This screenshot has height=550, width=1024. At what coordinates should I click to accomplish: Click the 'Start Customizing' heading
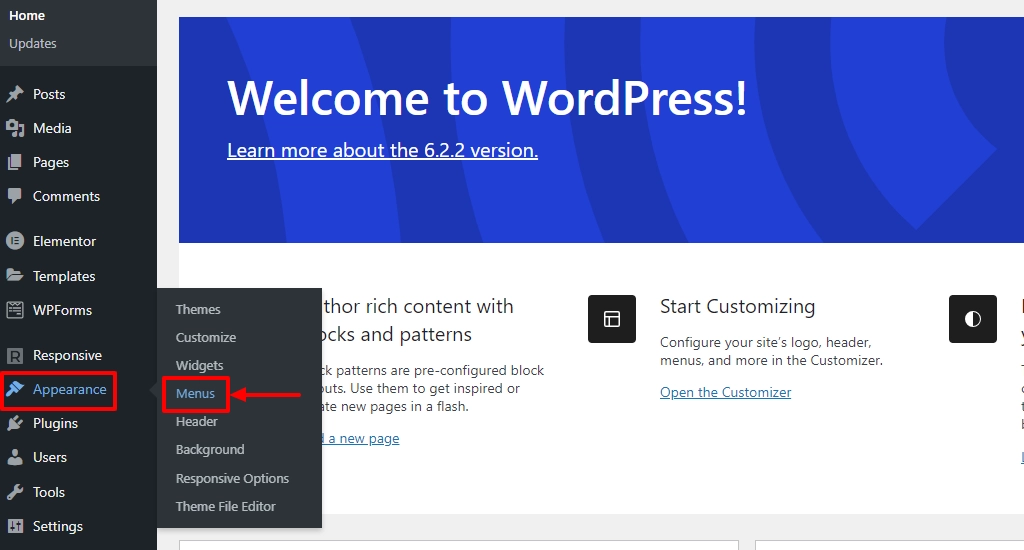click(737, 306)
